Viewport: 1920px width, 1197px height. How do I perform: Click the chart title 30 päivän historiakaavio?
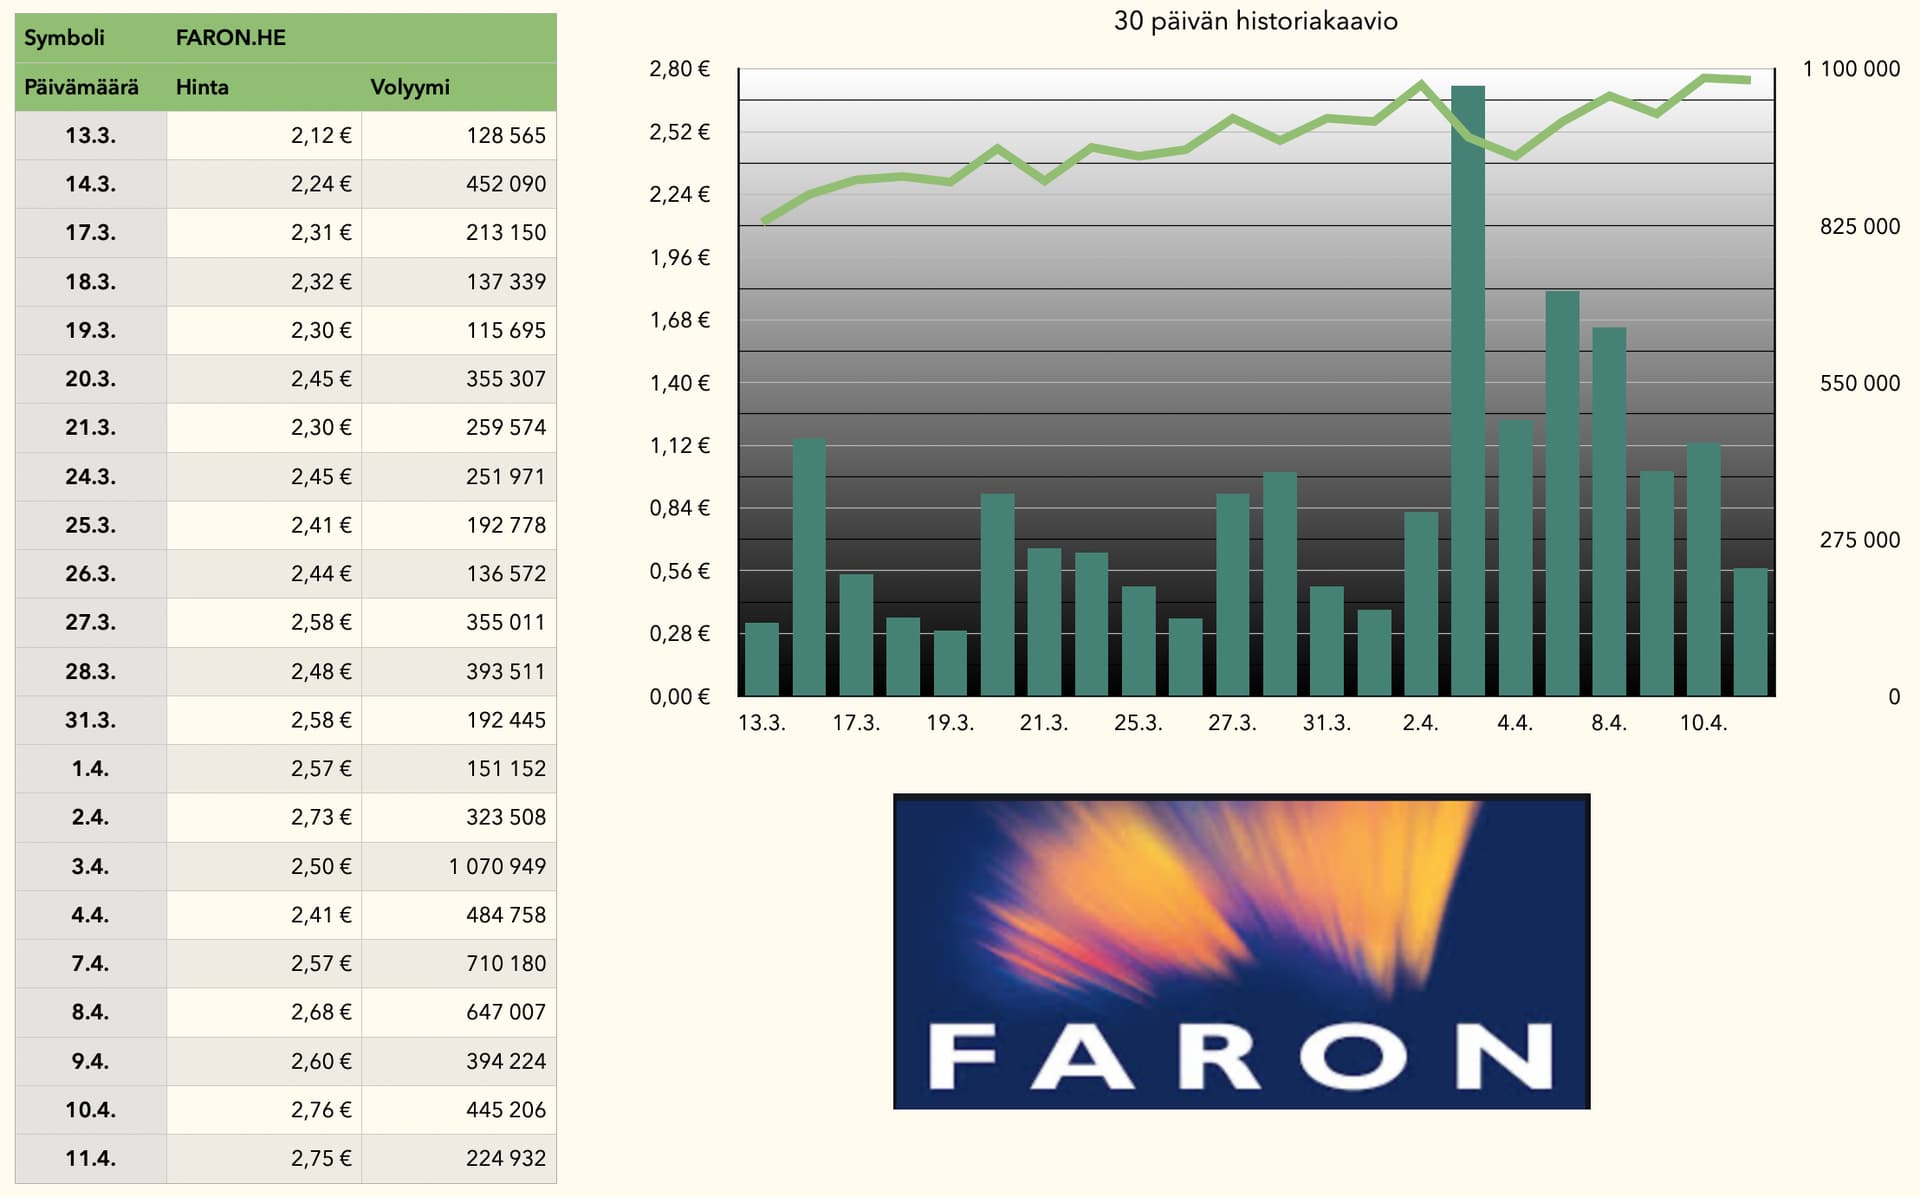click(x=1255, y=21)
